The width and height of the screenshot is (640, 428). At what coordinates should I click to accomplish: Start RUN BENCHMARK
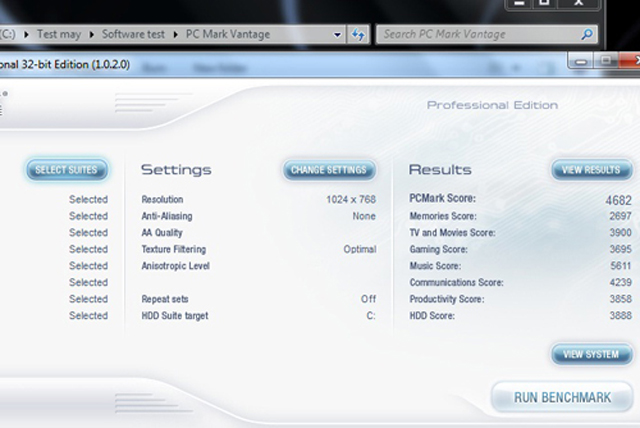(562, 397)
